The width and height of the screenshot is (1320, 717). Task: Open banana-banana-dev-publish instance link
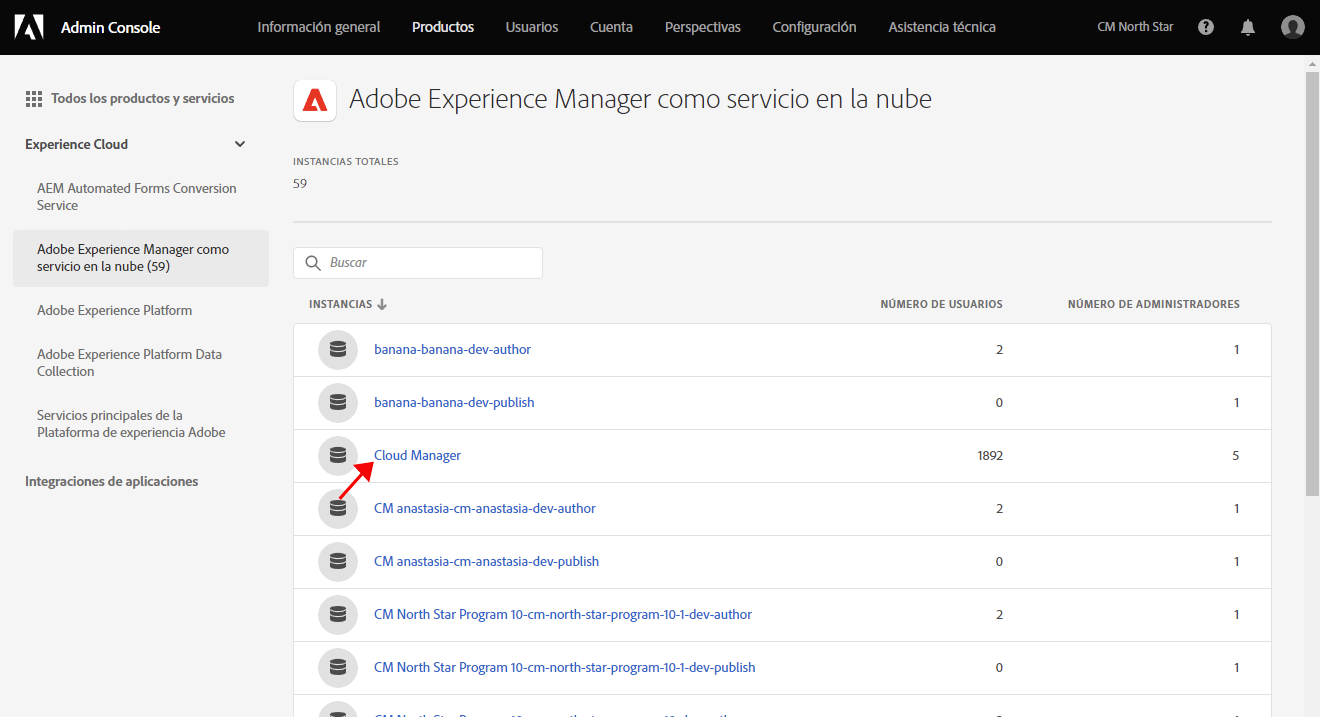pyautogui.click(x=454, y=403)
